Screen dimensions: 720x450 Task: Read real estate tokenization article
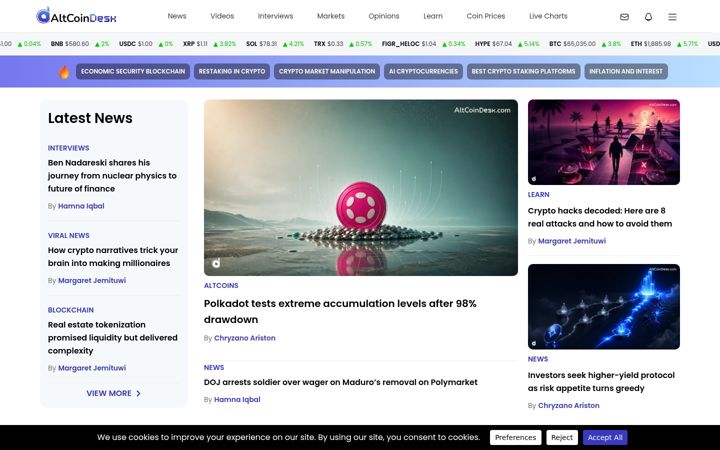click(112, 338)
